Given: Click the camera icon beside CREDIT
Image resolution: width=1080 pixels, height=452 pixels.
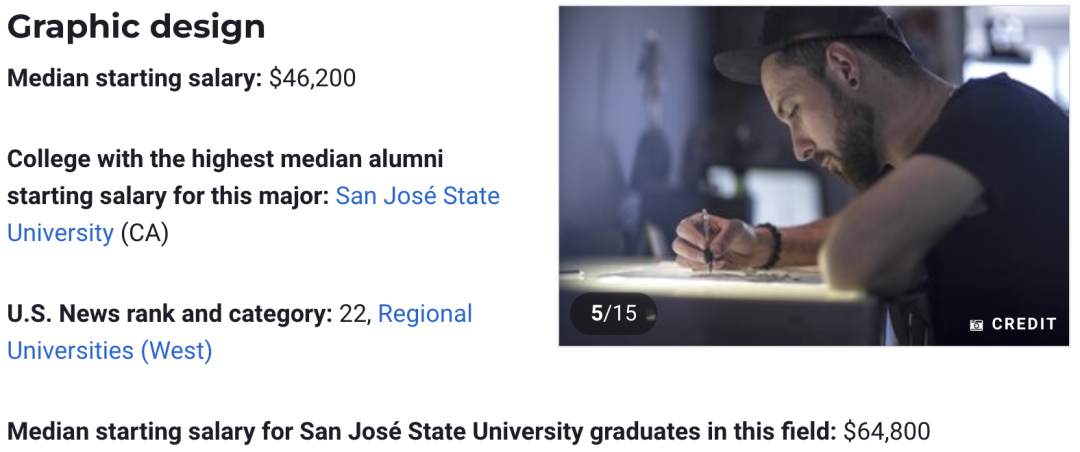Looking at the screenshot, I should [x=976, y=325].
